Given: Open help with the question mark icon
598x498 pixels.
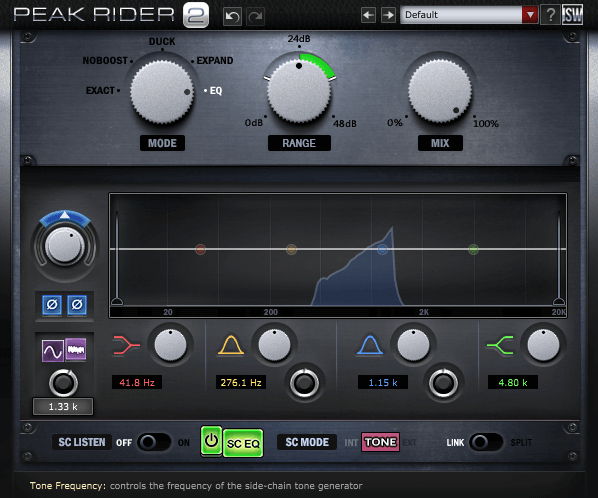Looking at the screenshot, I should pyautogui.click(x=550, y=15).
